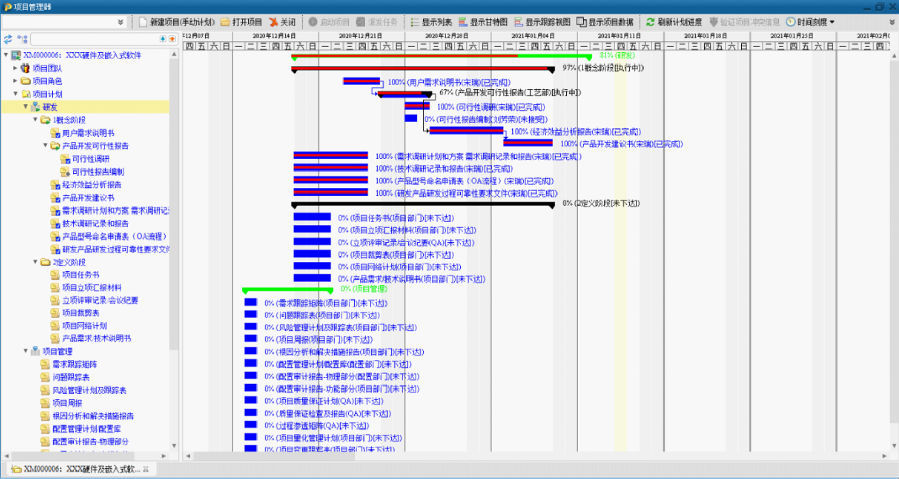This screenshot has height=479, width=899.
Task: Select 项目角色 in the tree
Action: point(47,81)
